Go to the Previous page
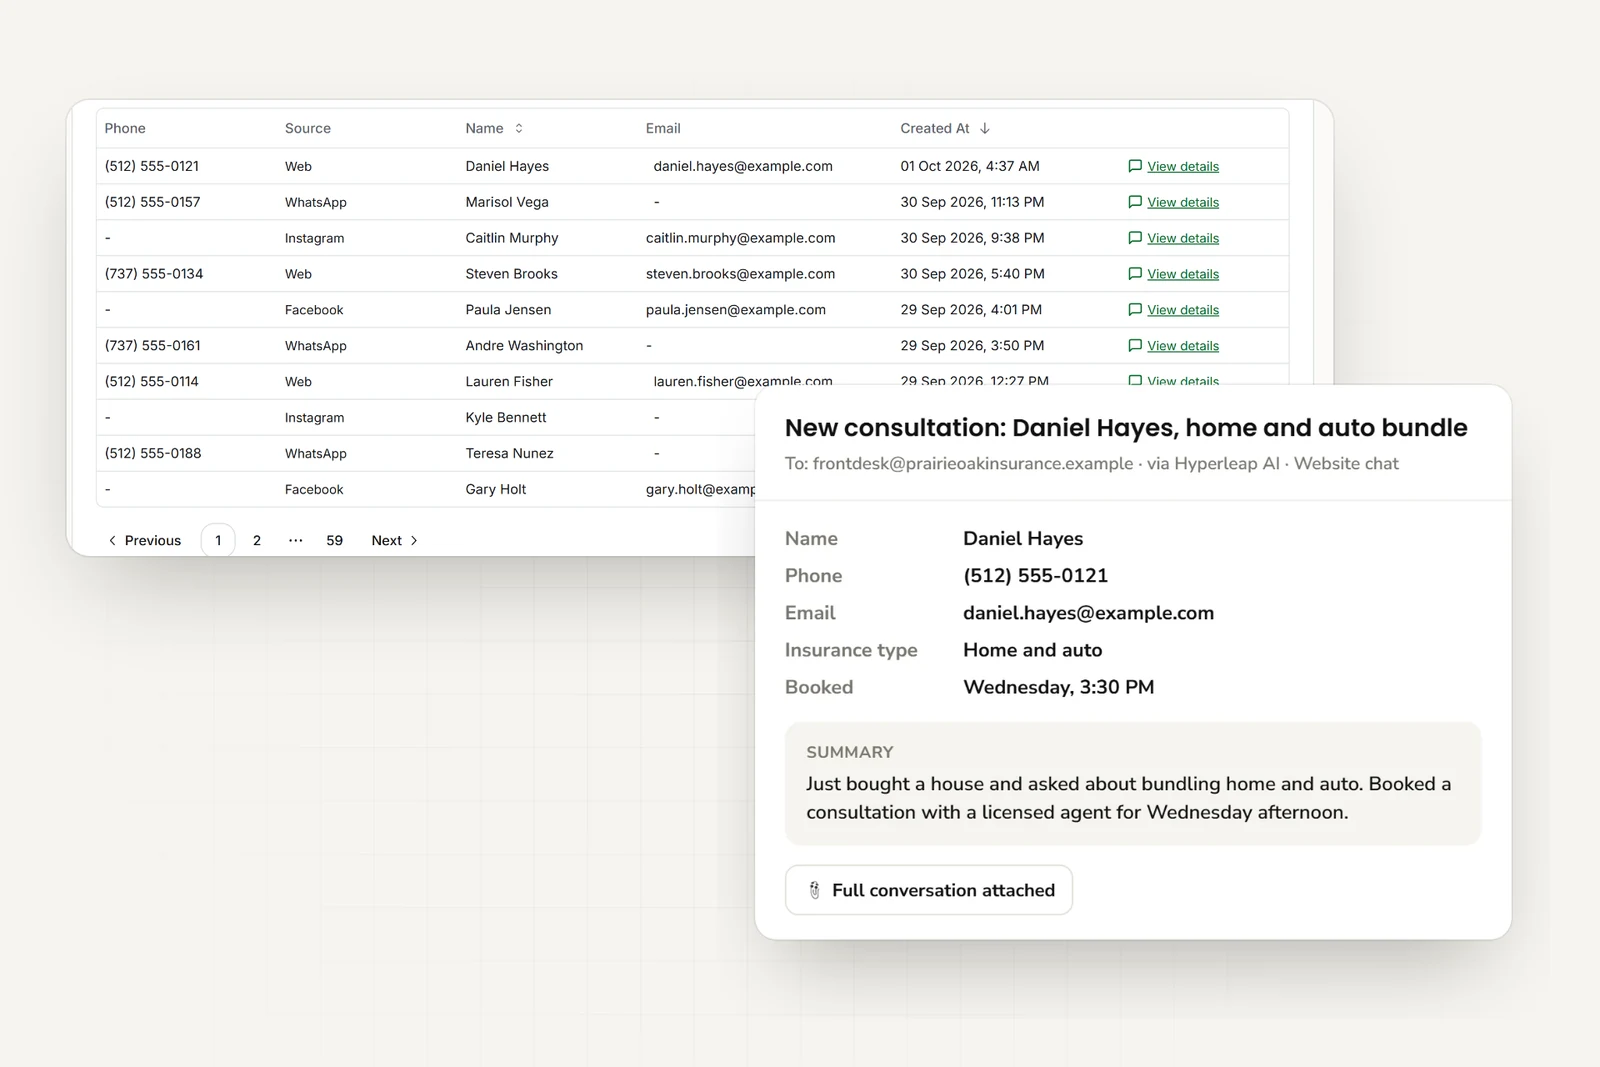This screenshot has width=1600, height=1067. tap(144, 540)
